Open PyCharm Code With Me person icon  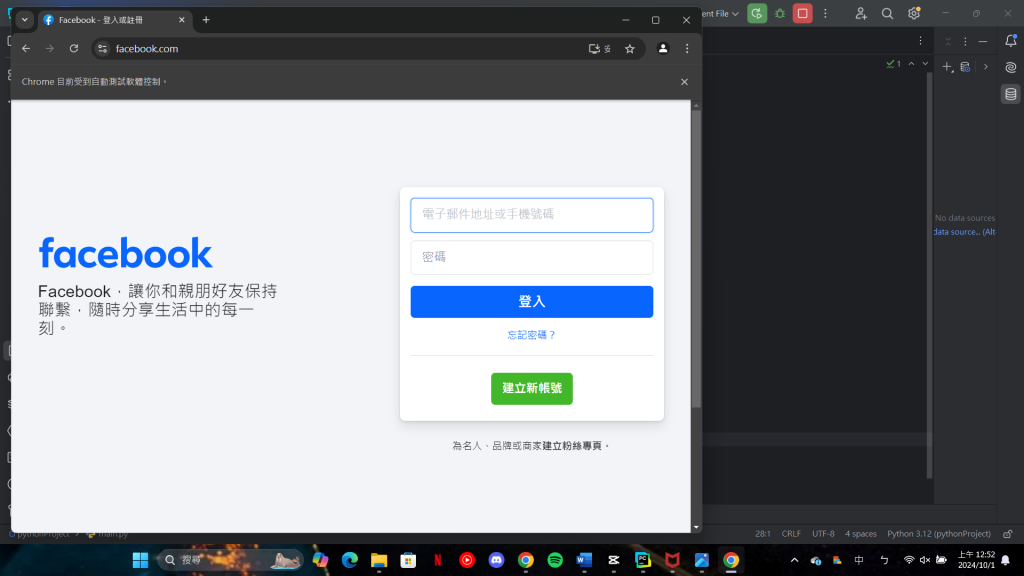(x=861, y=13)
